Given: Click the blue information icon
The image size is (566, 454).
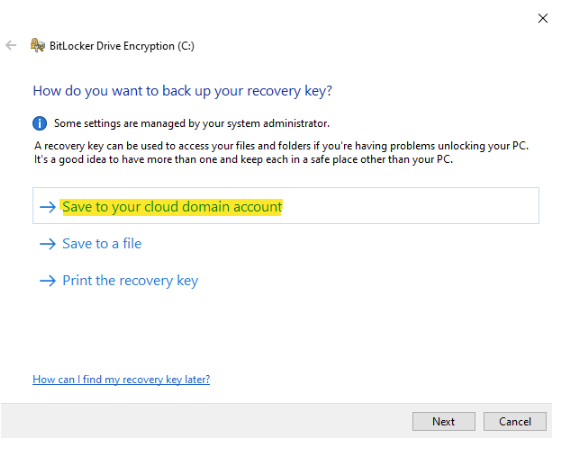Looking at the screenshot, I should point(39,123).
